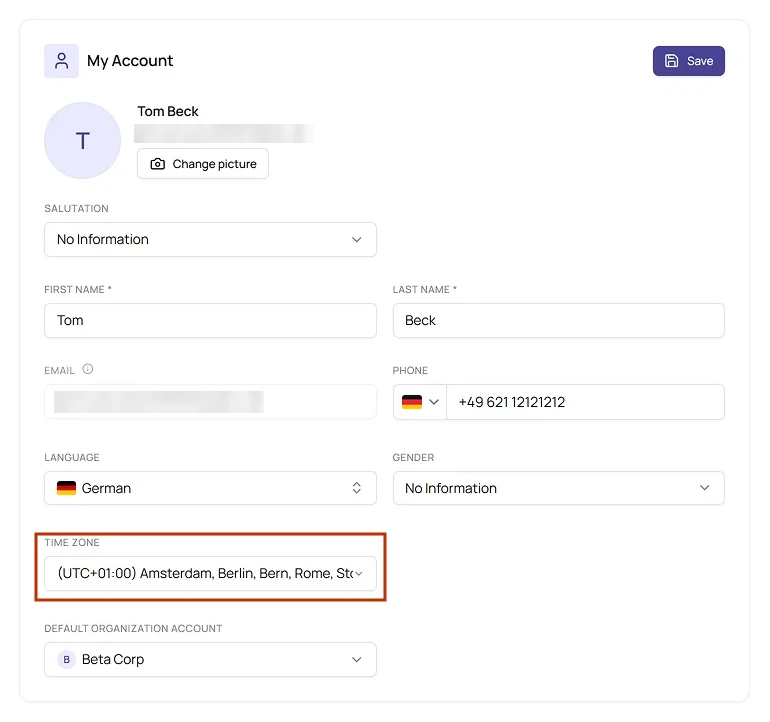
Task: Open the Language dropdown showing German
Action: (210, 488)
